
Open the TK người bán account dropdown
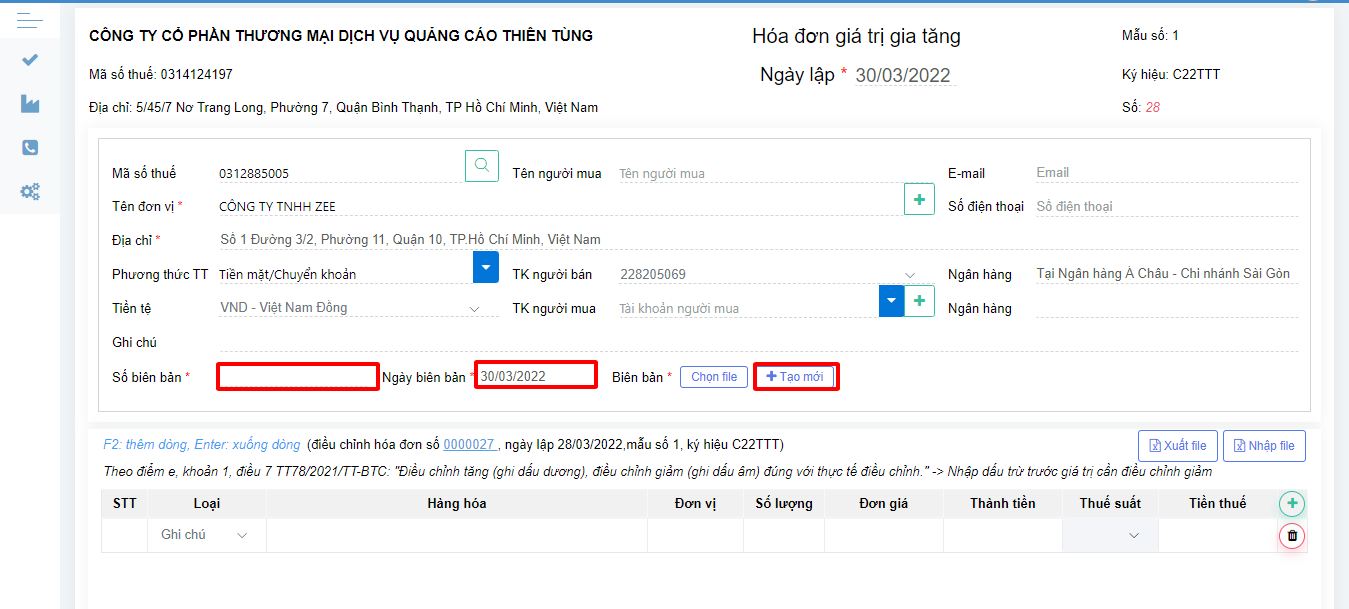click(x=908, y=273)
